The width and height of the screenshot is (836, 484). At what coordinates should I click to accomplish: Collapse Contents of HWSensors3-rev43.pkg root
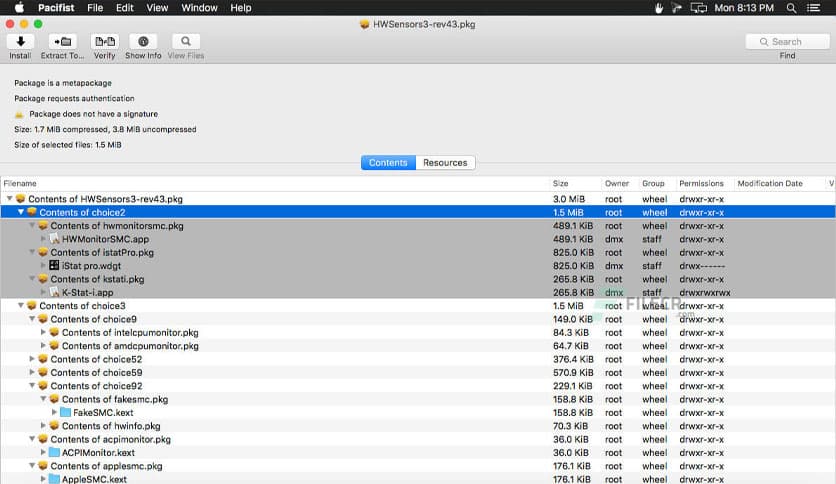(9, 199)
